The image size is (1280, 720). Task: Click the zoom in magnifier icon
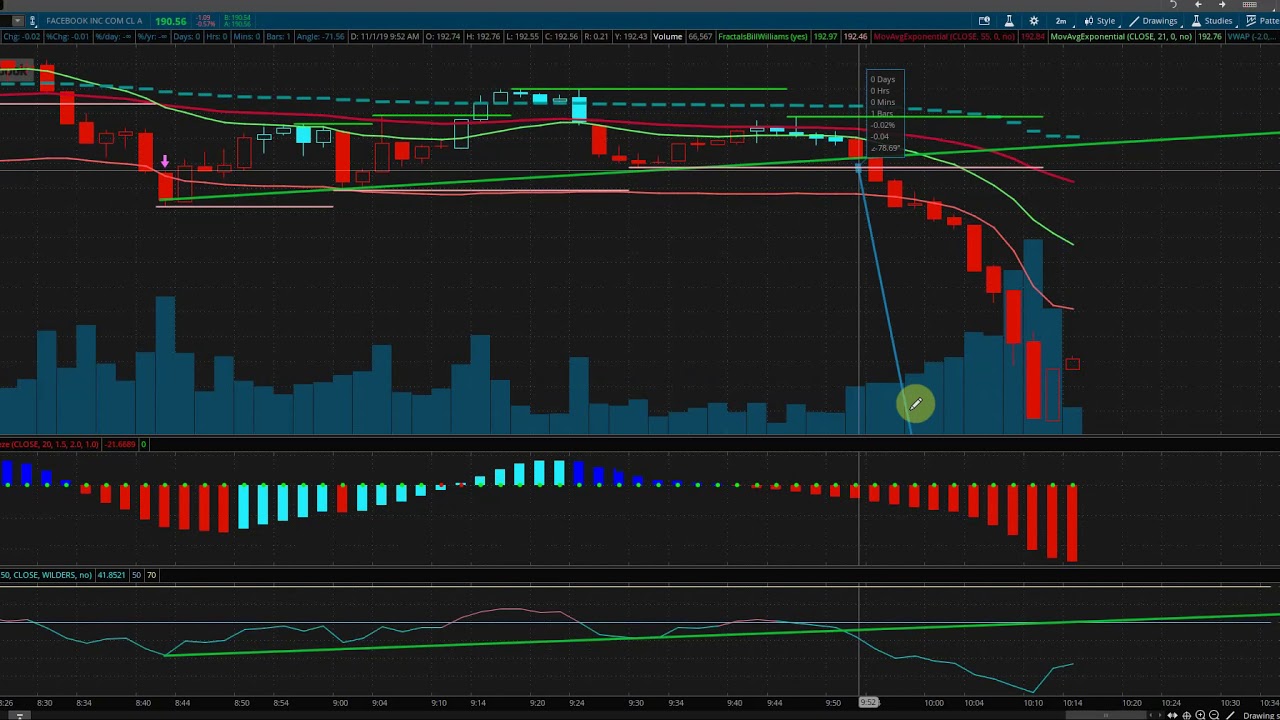(x=1200, y=715)
